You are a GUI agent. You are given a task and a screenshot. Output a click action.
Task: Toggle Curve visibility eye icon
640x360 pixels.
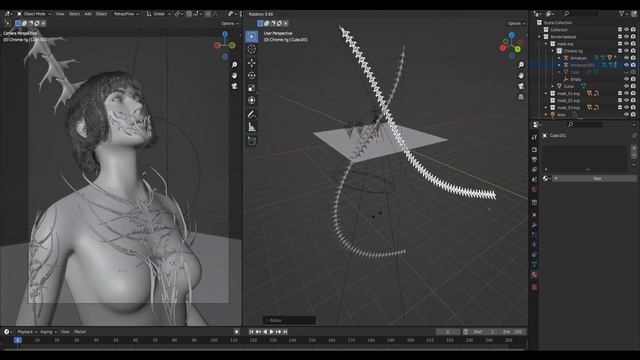627,86
